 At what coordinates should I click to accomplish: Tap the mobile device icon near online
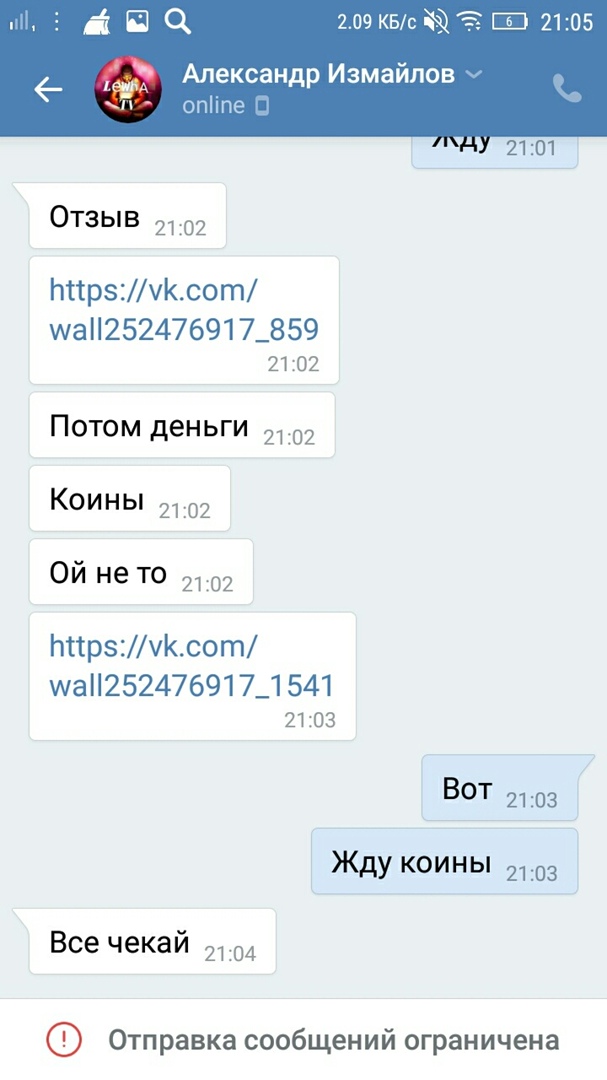click(x=262, y=106)
